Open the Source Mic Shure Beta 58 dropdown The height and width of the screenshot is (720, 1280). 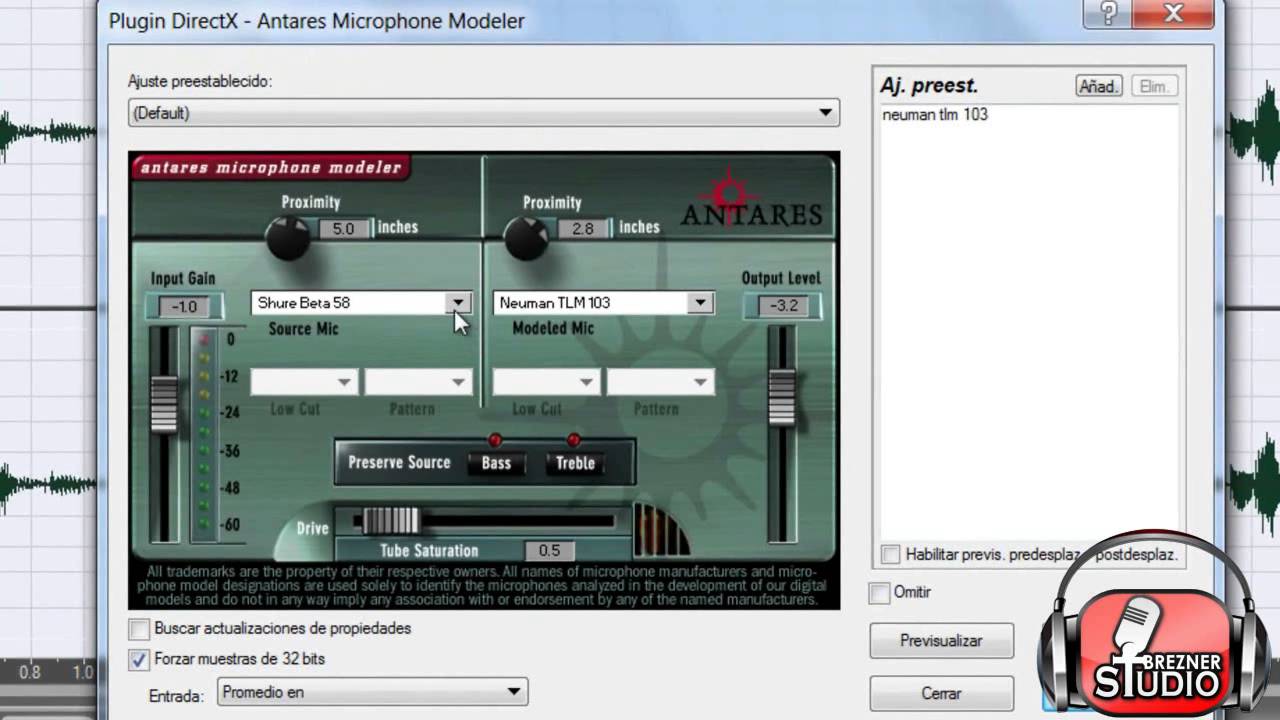tap(361, 302)
